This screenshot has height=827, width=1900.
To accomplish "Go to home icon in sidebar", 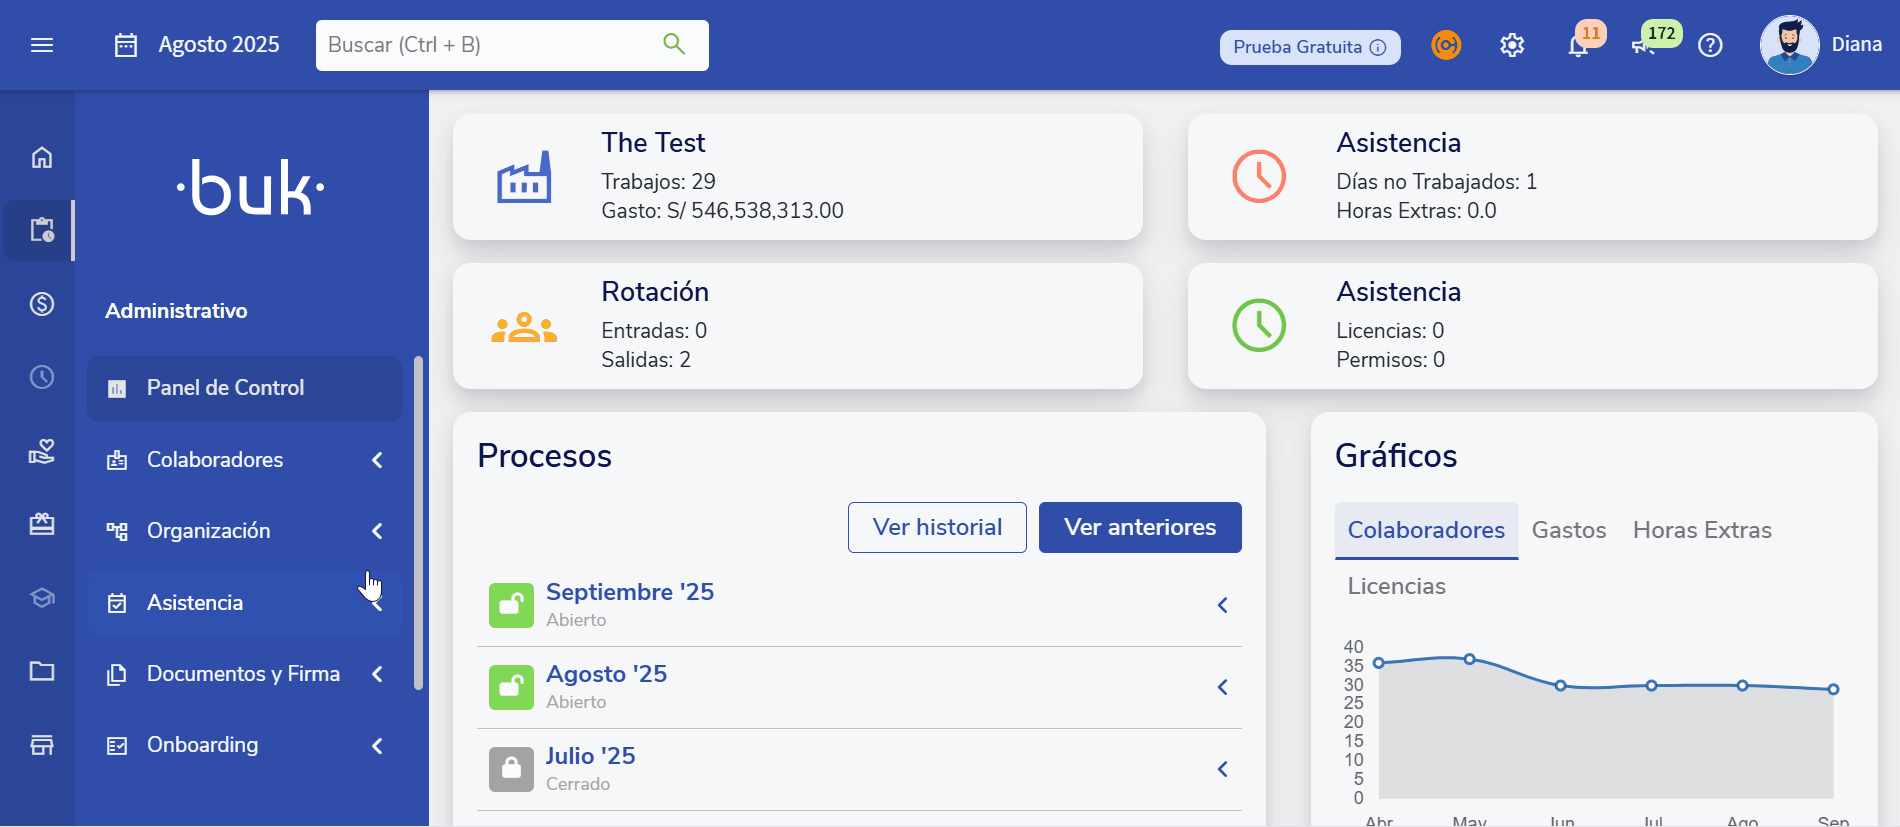I will (42, 157).
